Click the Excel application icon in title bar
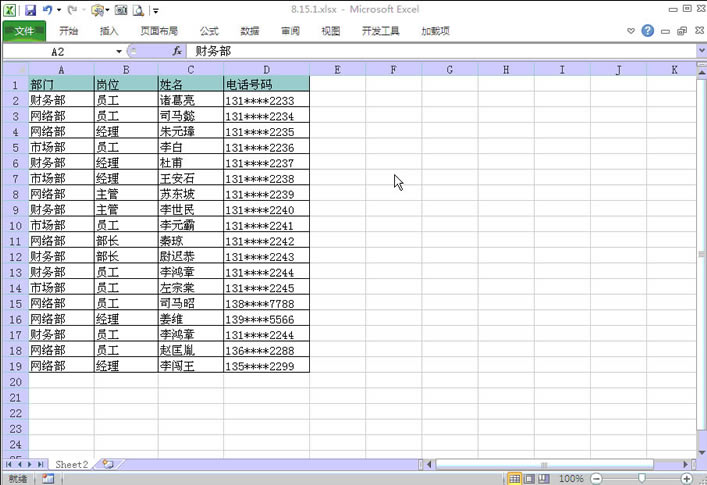 pos(9,10)
